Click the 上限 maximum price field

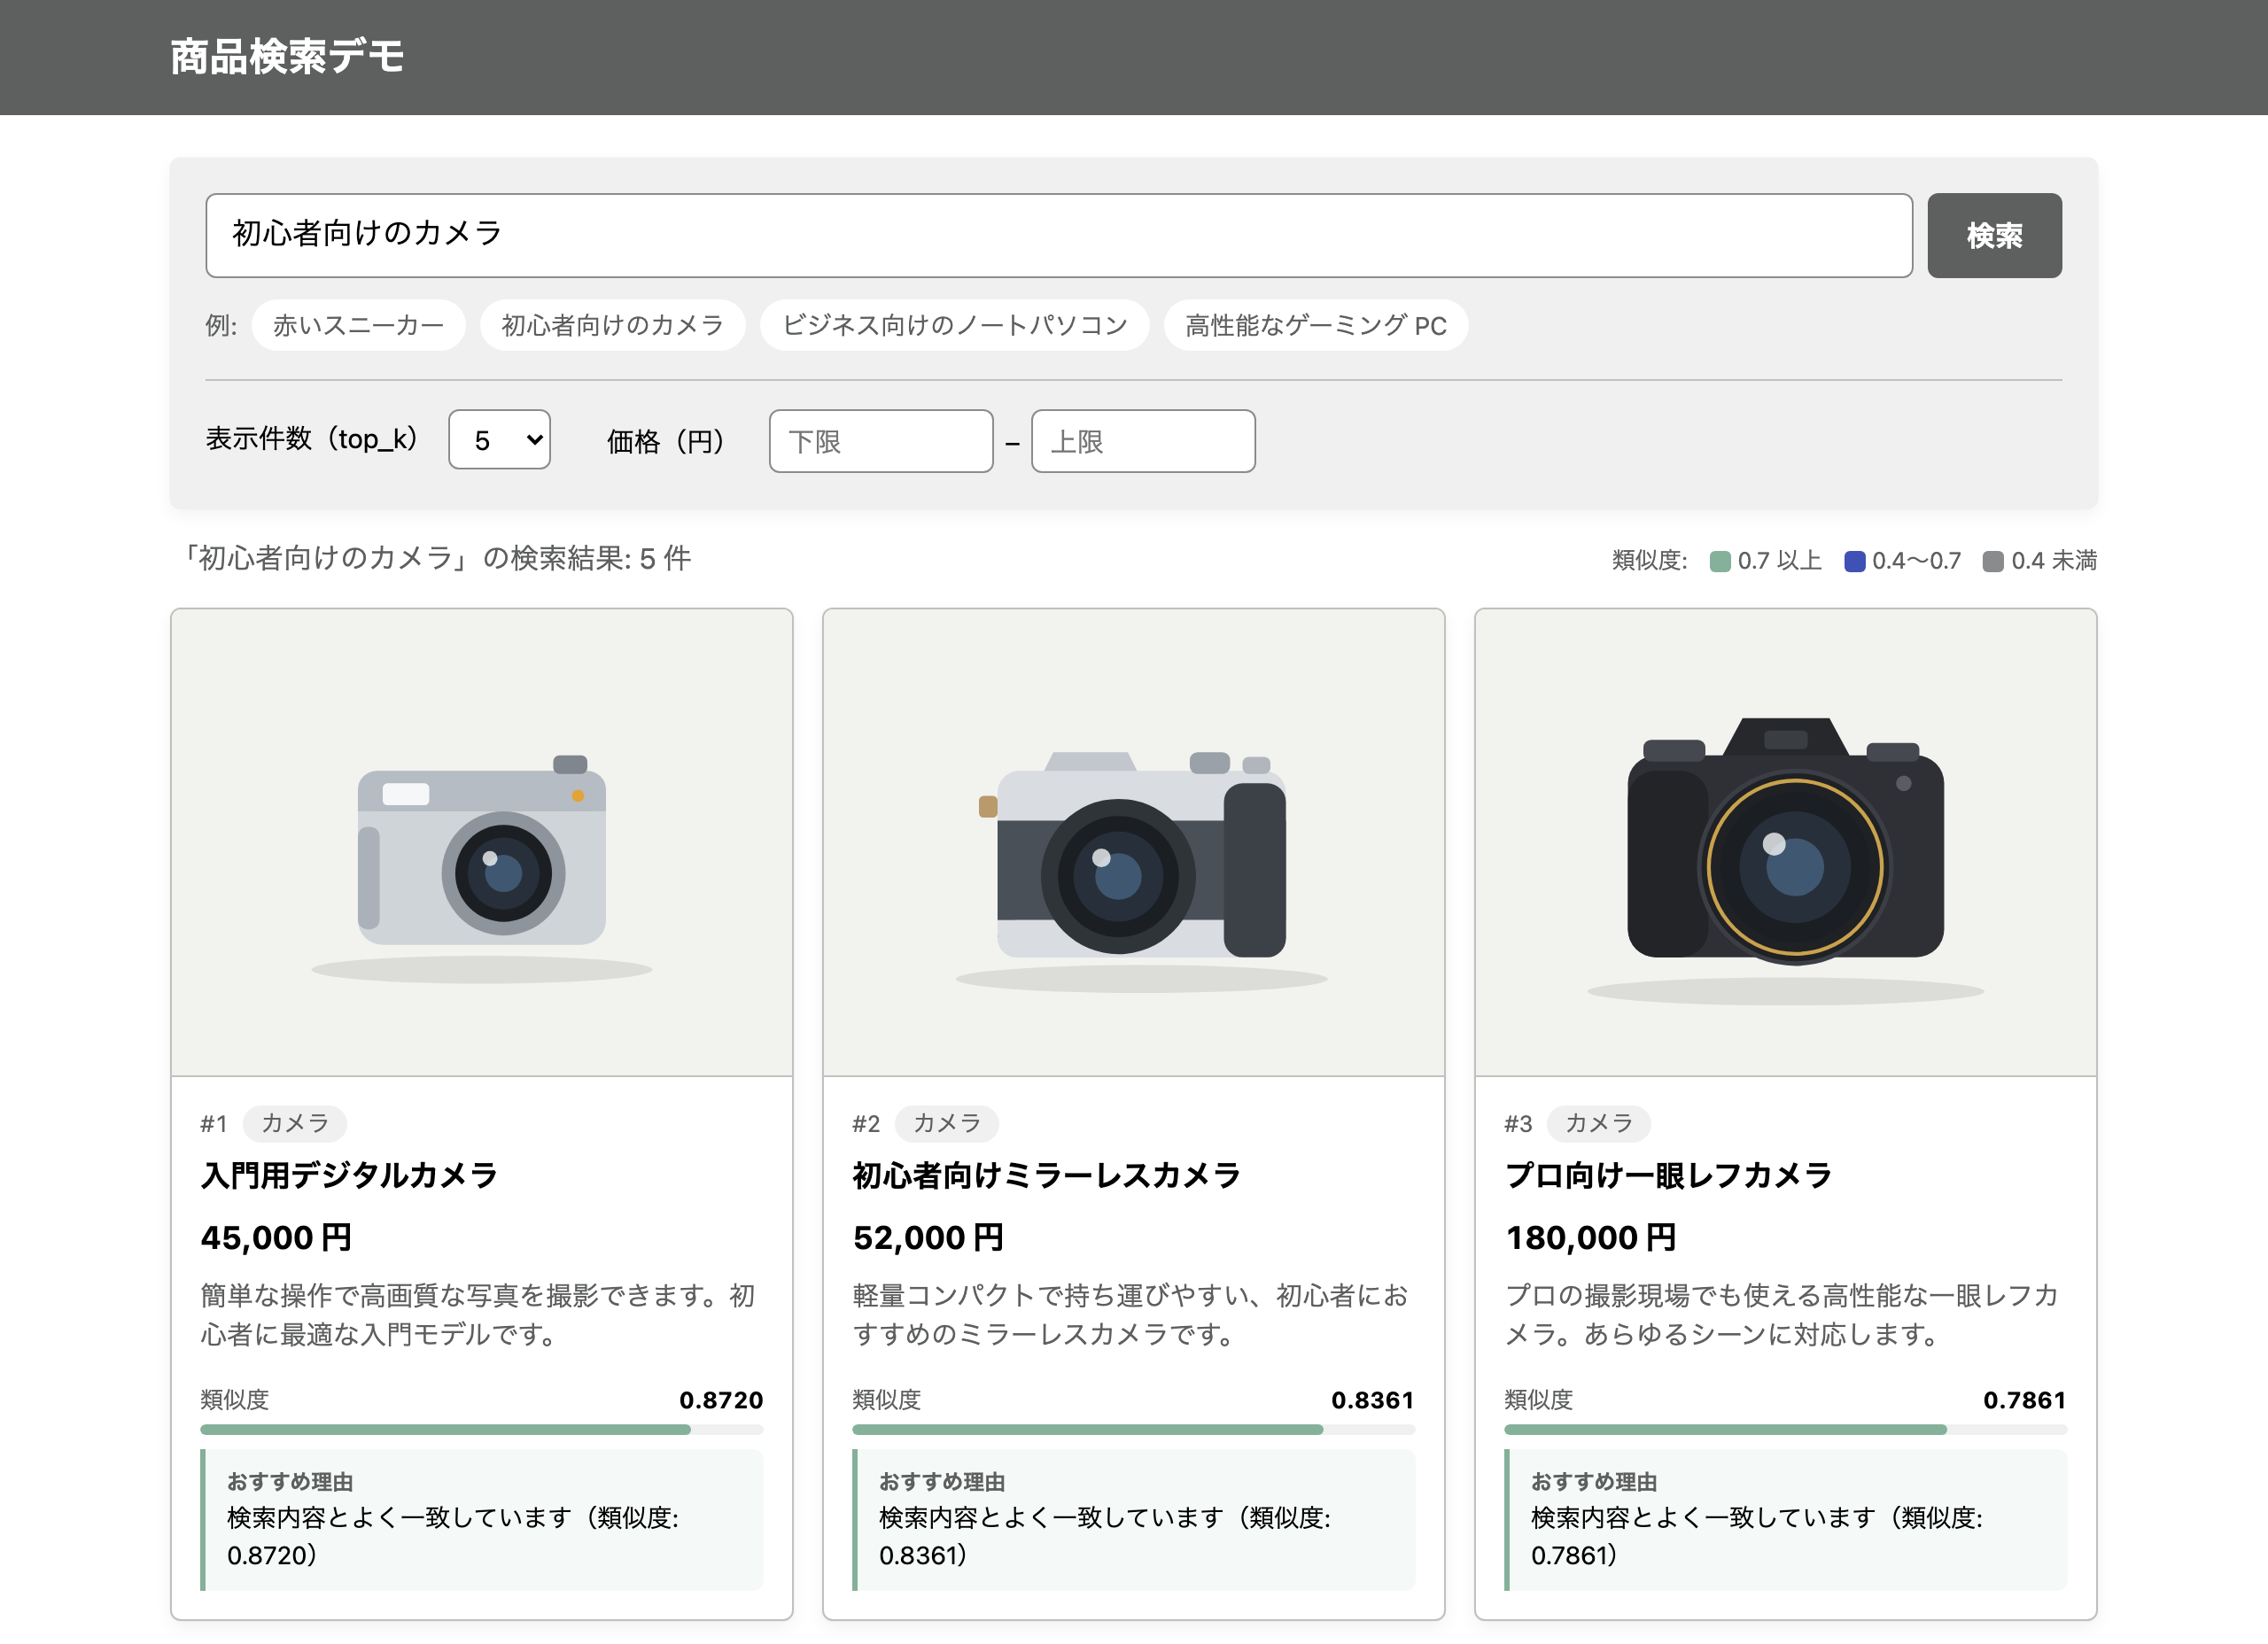tap(1143, 441)
